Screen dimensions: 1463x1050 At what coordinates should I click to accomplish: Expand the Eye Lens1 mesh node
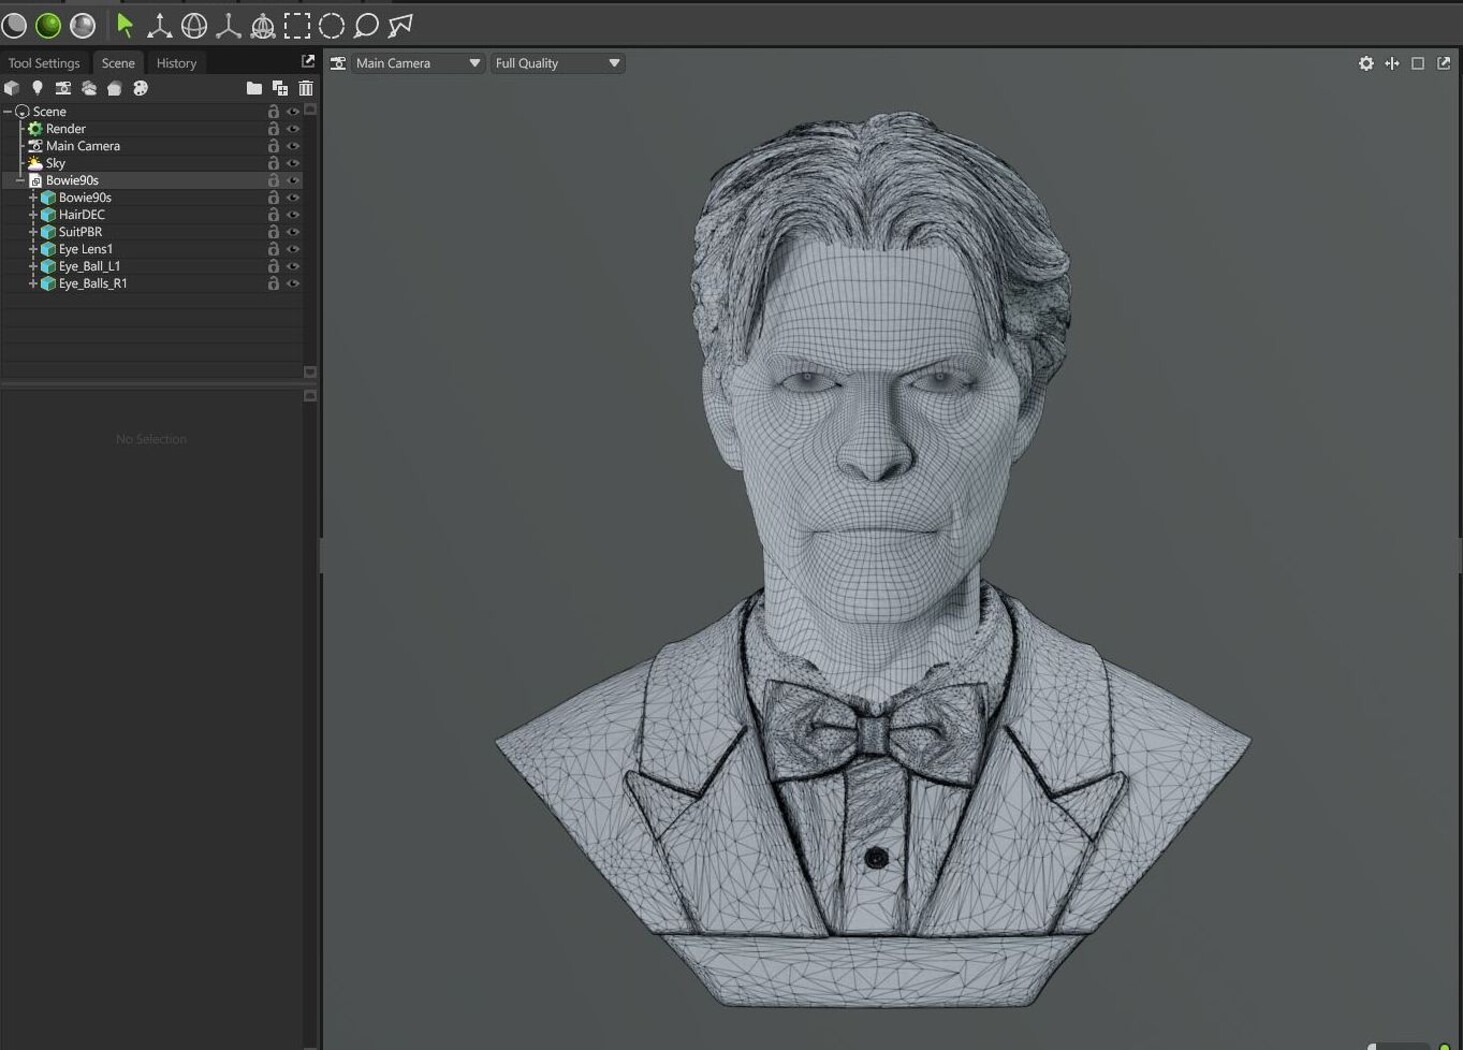tap(33, 249)
